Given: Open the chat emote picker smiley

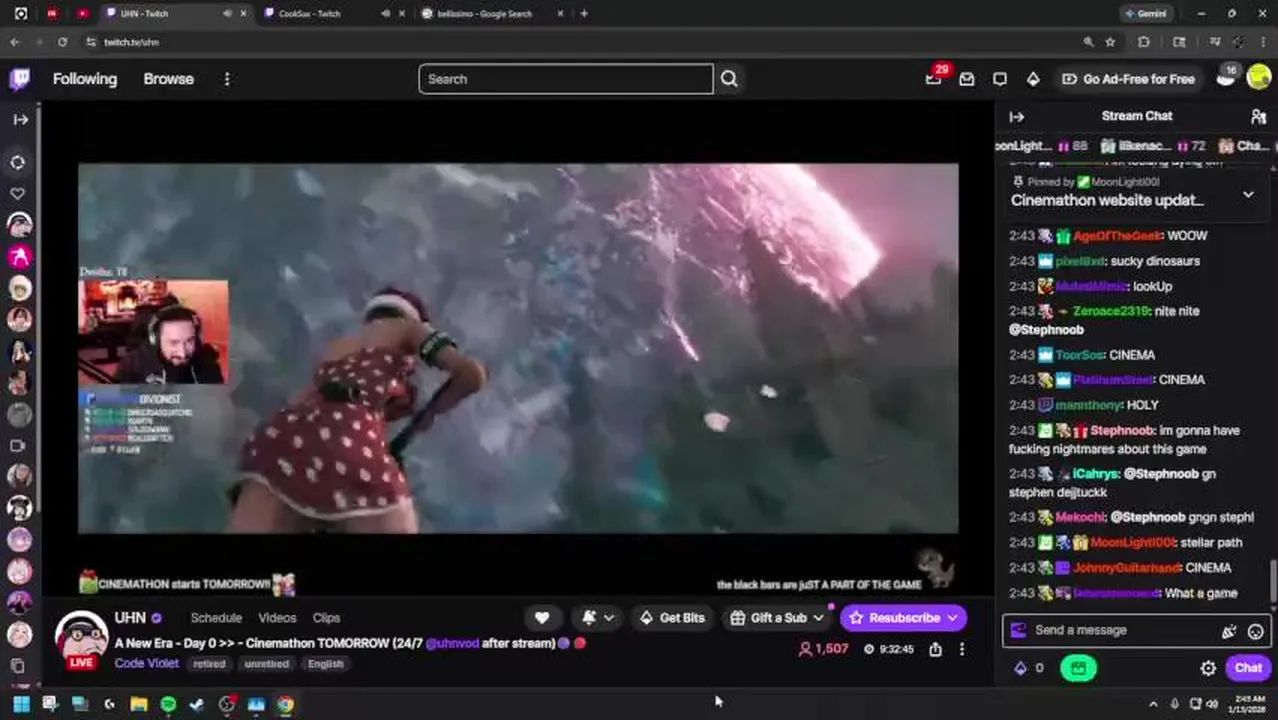Looking at the screenshot, I should click(x=1255, y=631).
